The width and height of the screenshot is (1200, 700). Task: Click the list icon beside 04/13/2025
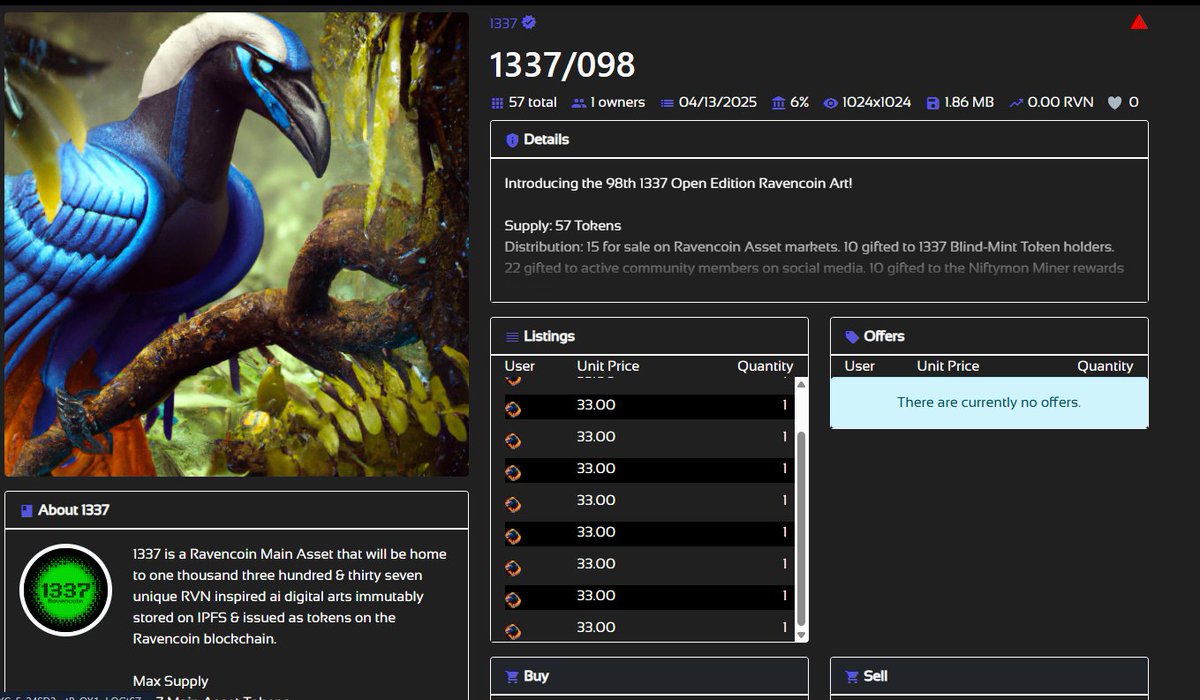tap(667, 103)
